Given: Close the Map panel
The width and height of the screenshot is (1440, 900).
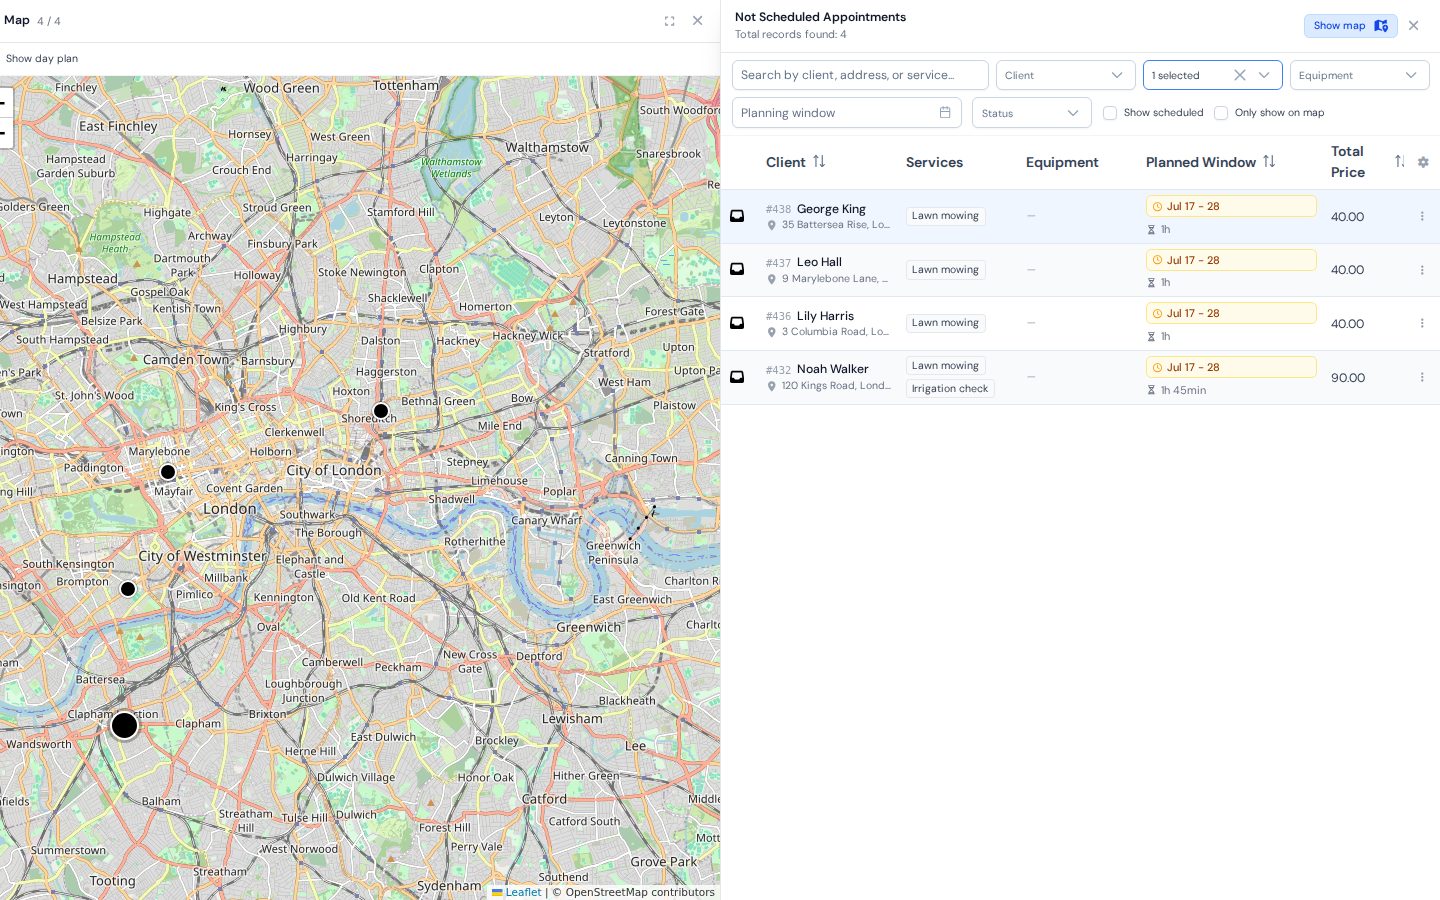Looking at the screenshot, I should [697, 21].
